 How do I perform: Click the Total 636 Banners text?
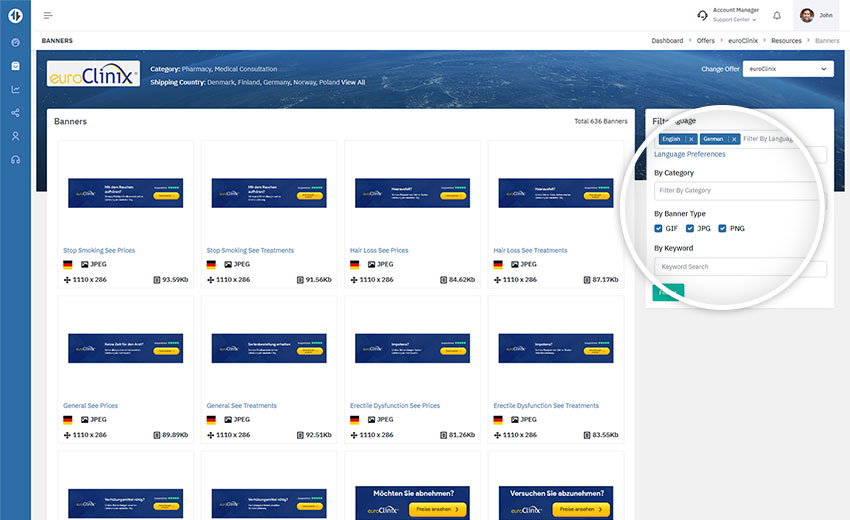601,121
